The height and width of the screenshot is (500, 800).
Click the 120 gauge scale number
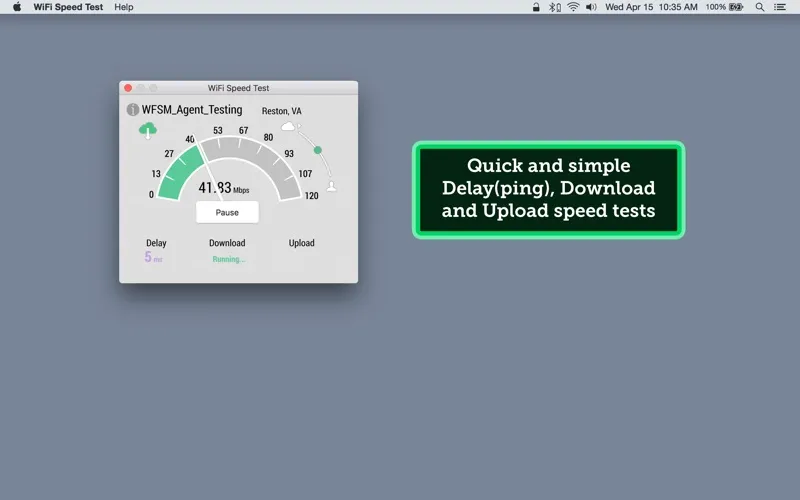(x=312, y=195)
